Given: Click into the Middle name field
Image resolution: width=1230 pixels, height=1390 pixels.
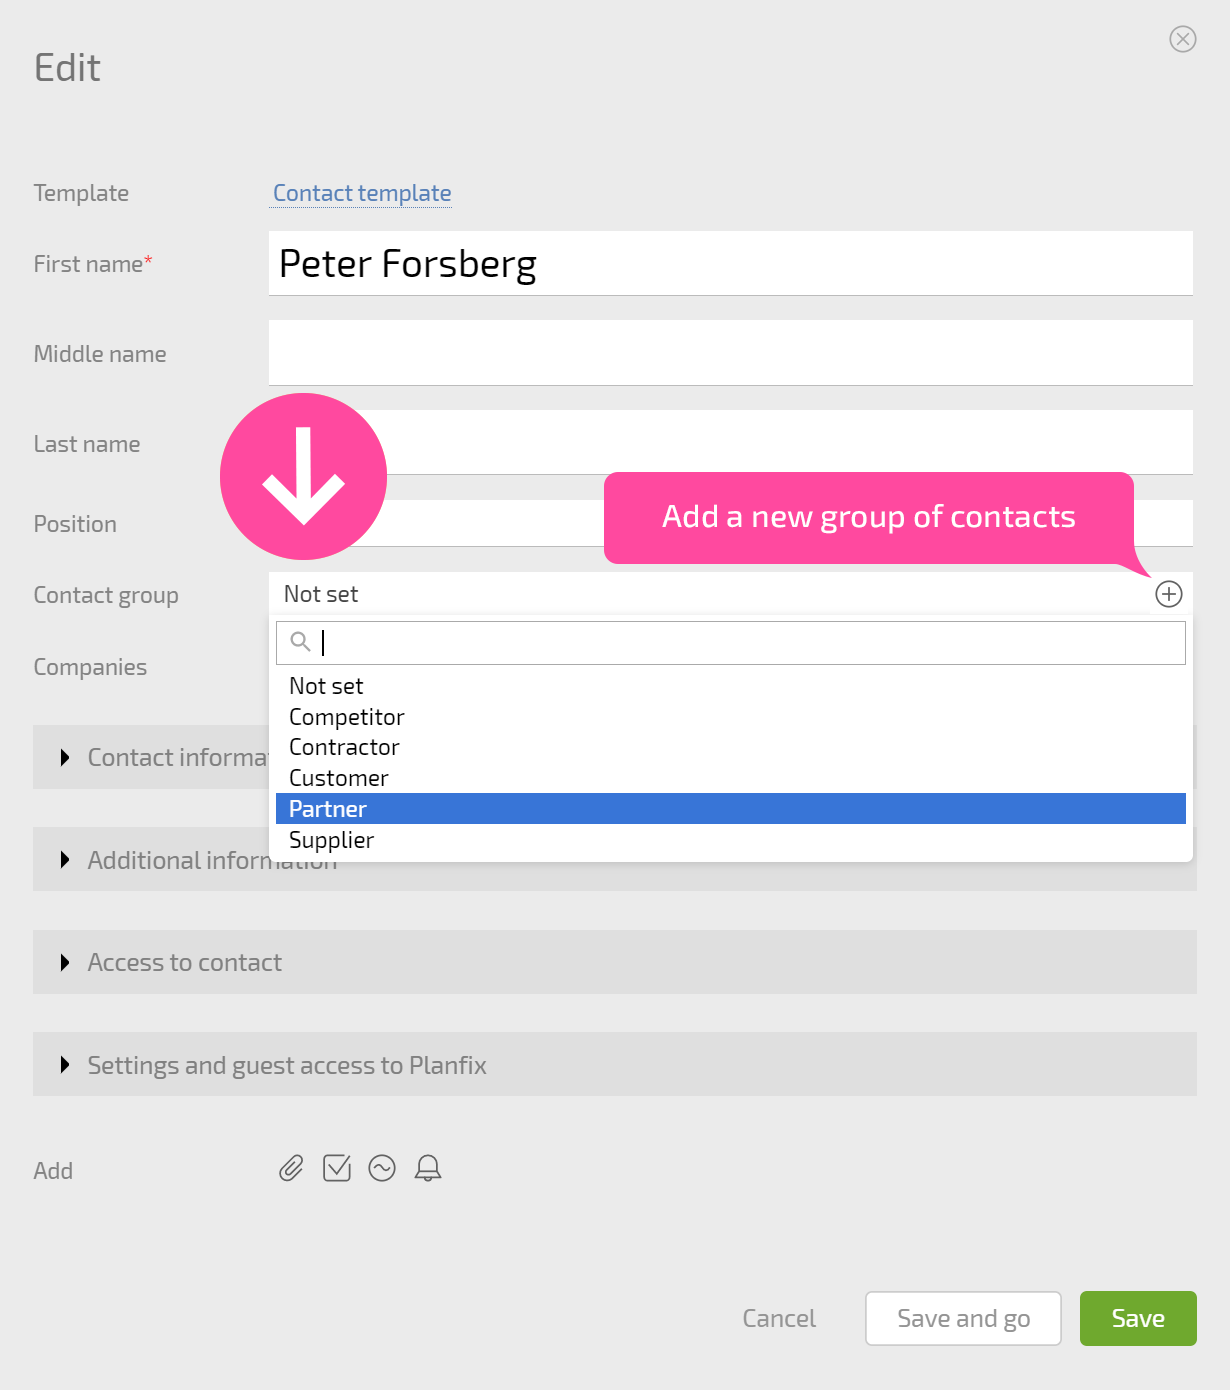Looking at the screenshot, I should (x=731, y=353).
